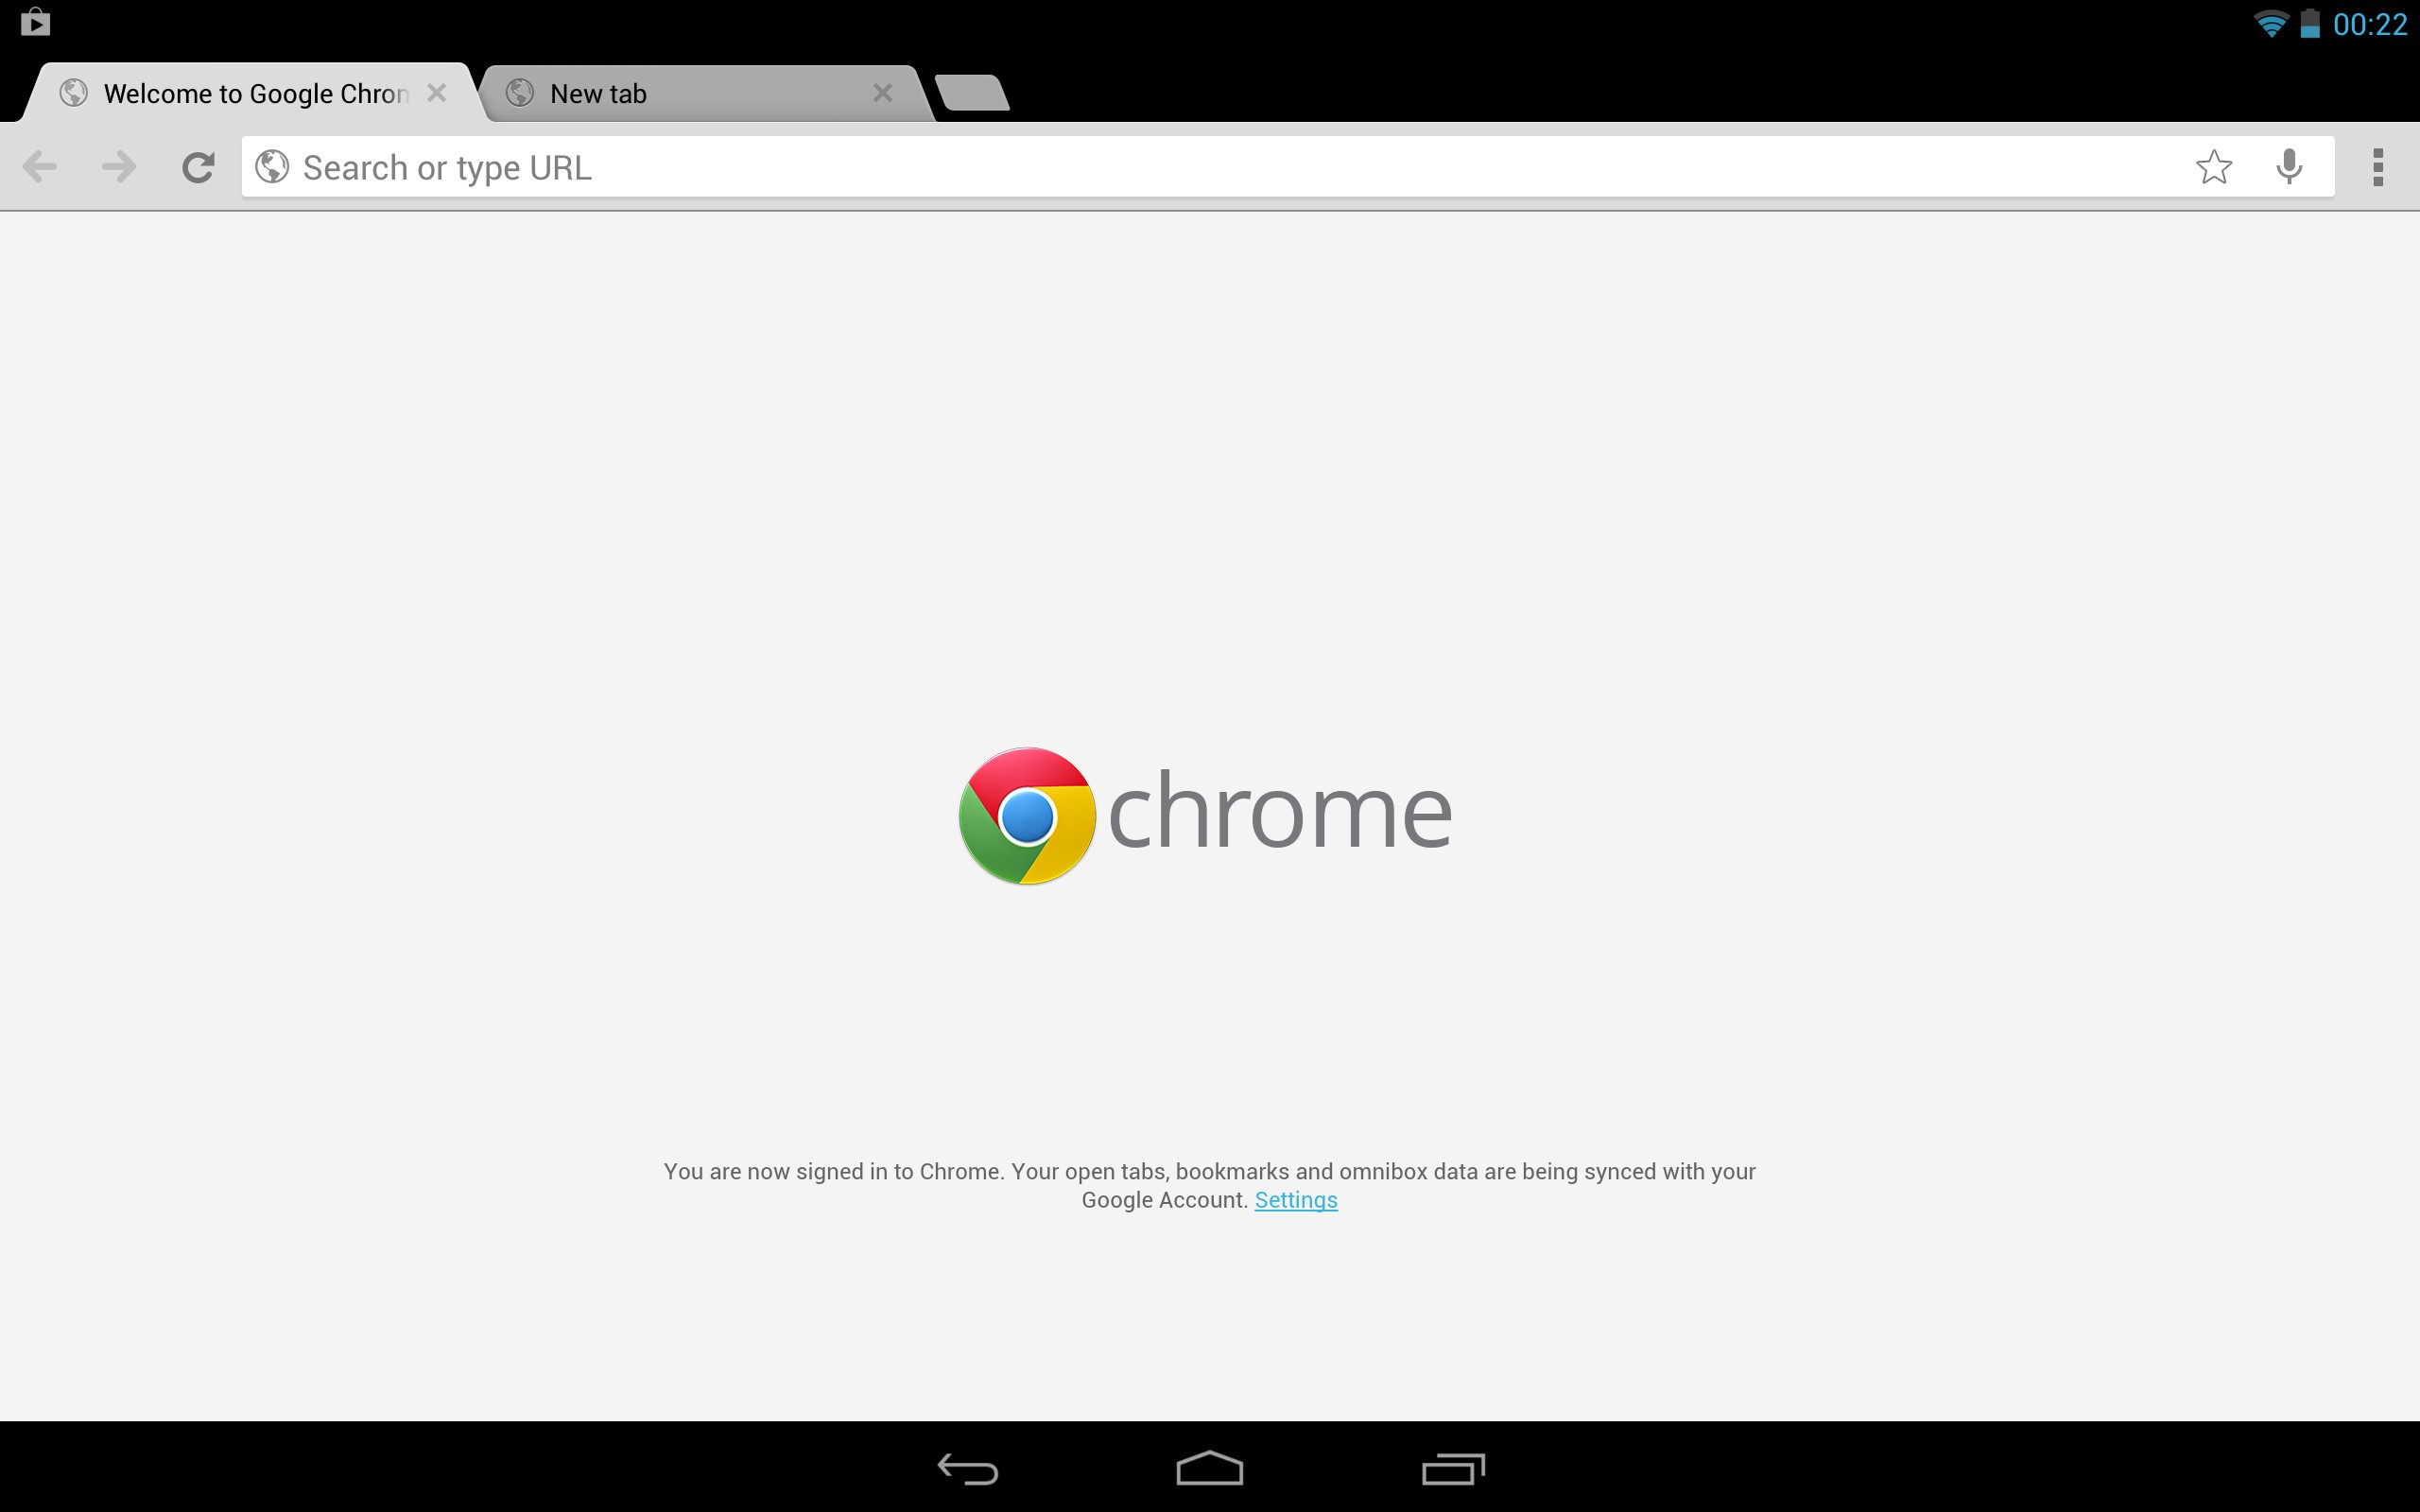Click the Chrome menu (three dots) icon
Image resolution: width=2420 pixels, height=1512 pixels.
click(x=2377, y=167)
